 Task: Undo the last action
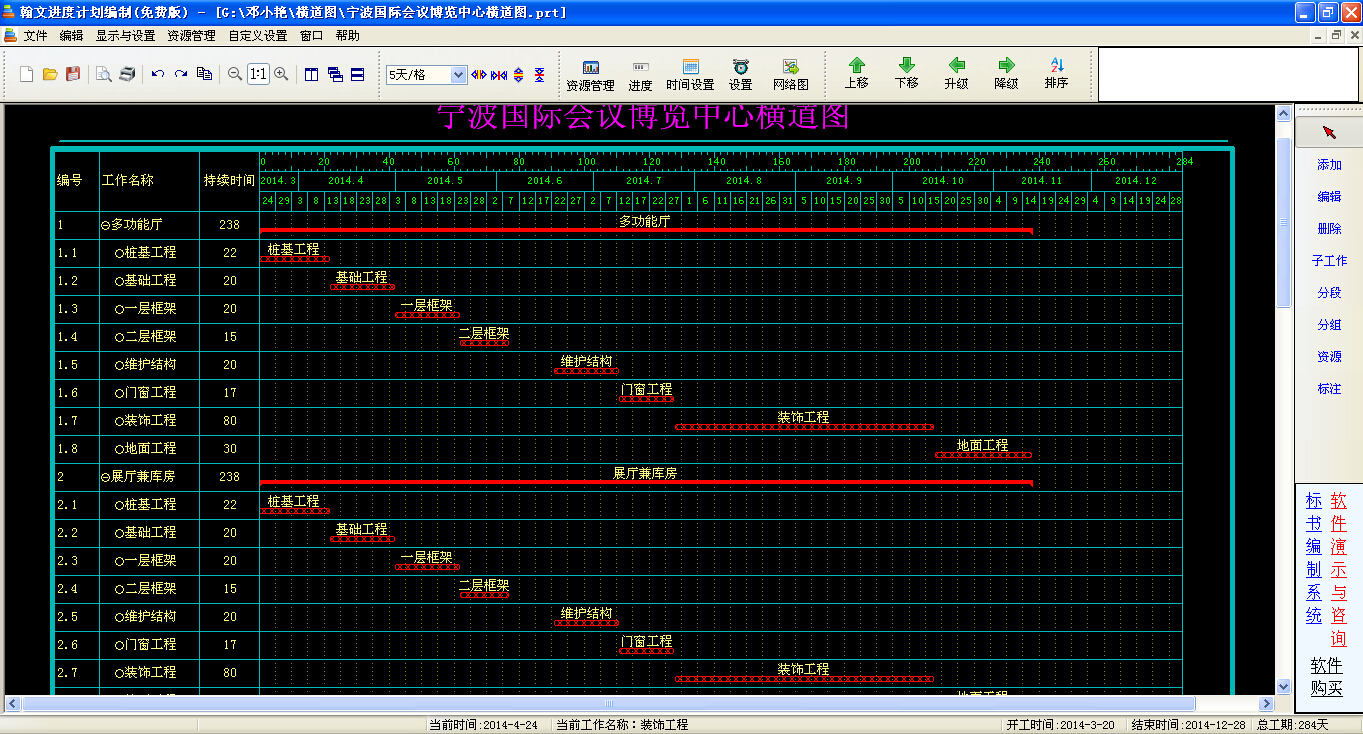click(158, 74)
